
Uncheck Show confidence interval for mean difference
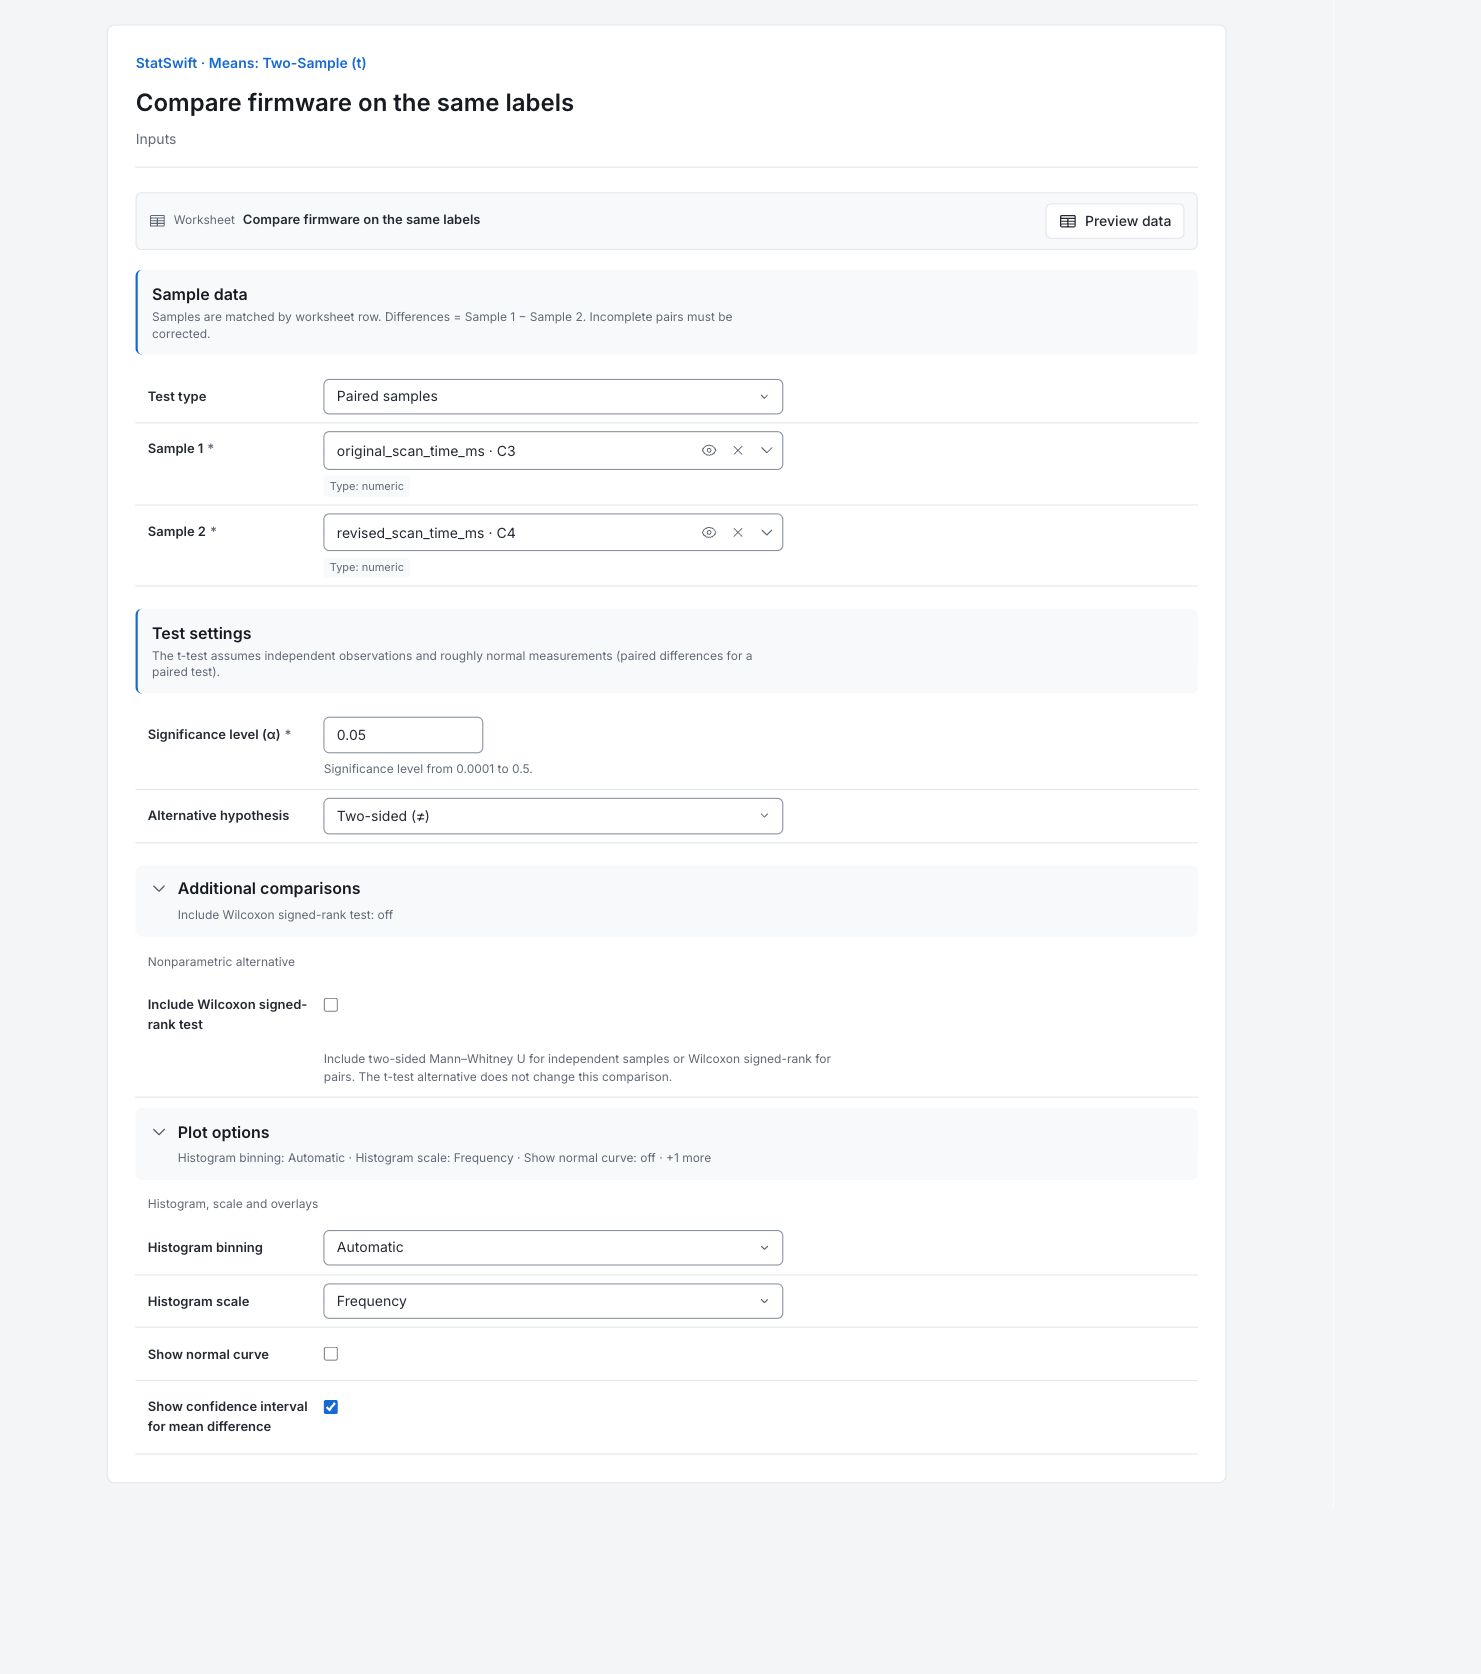click(x=331, y=1407)
